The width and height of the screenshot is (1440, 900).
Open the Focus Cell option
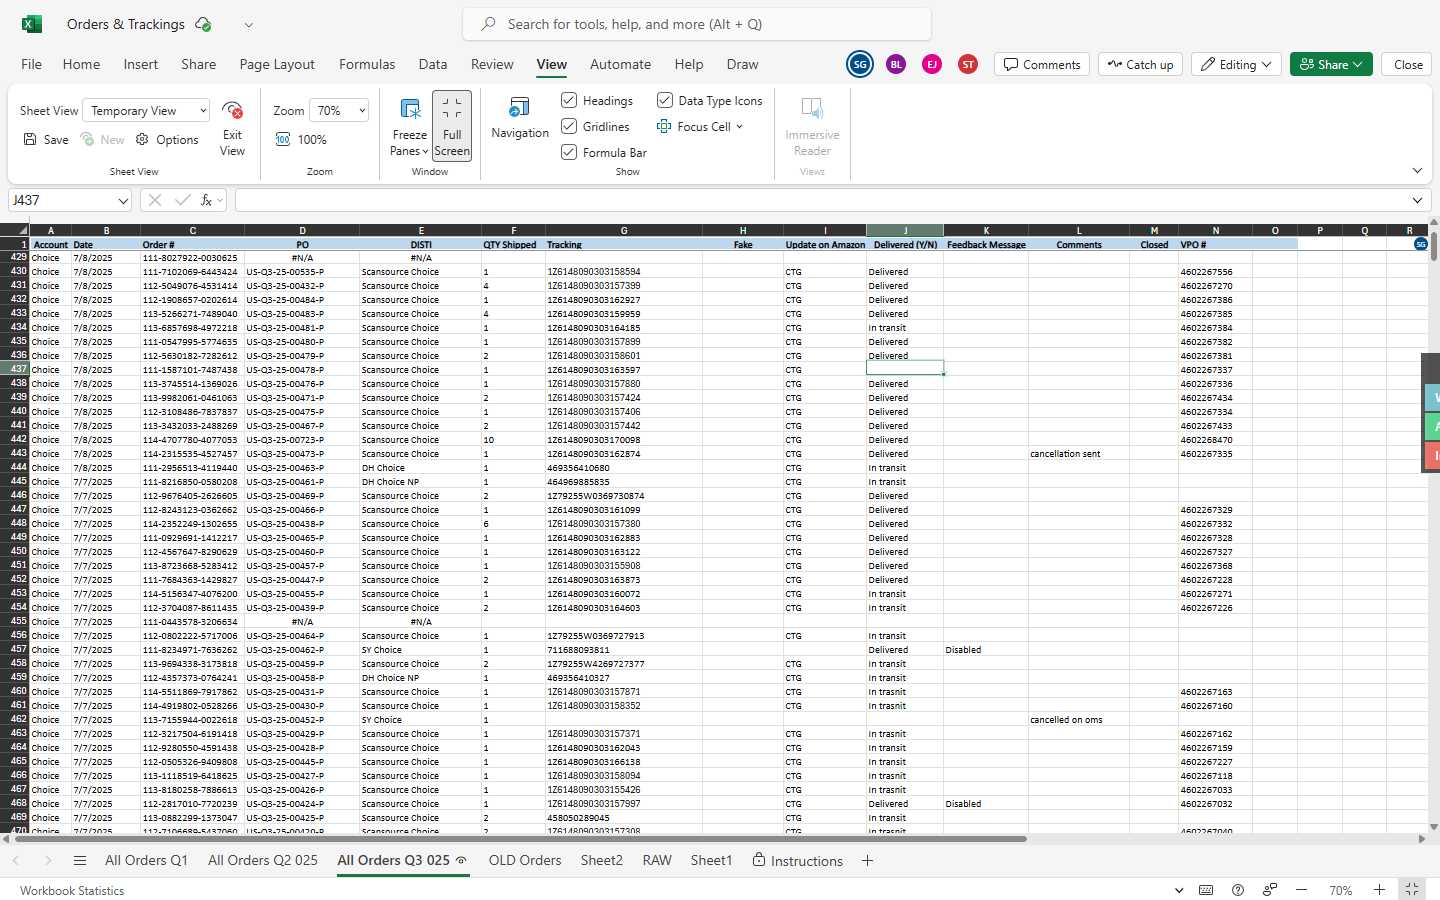[700, 127]
